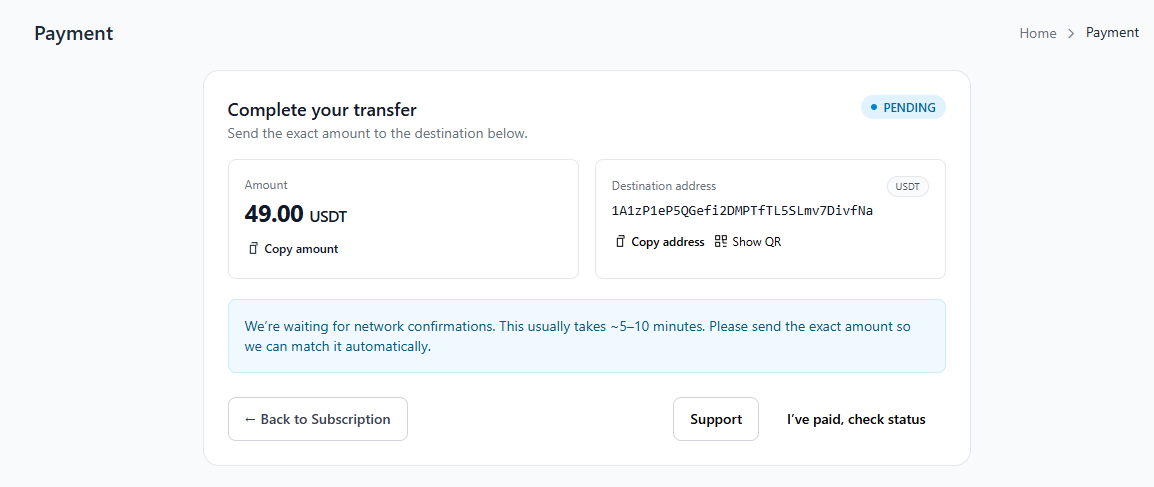Navigate to Home in the breadcrumb
The height and width of the screenshot is (487, 1154).
(x=1038, y=33)
